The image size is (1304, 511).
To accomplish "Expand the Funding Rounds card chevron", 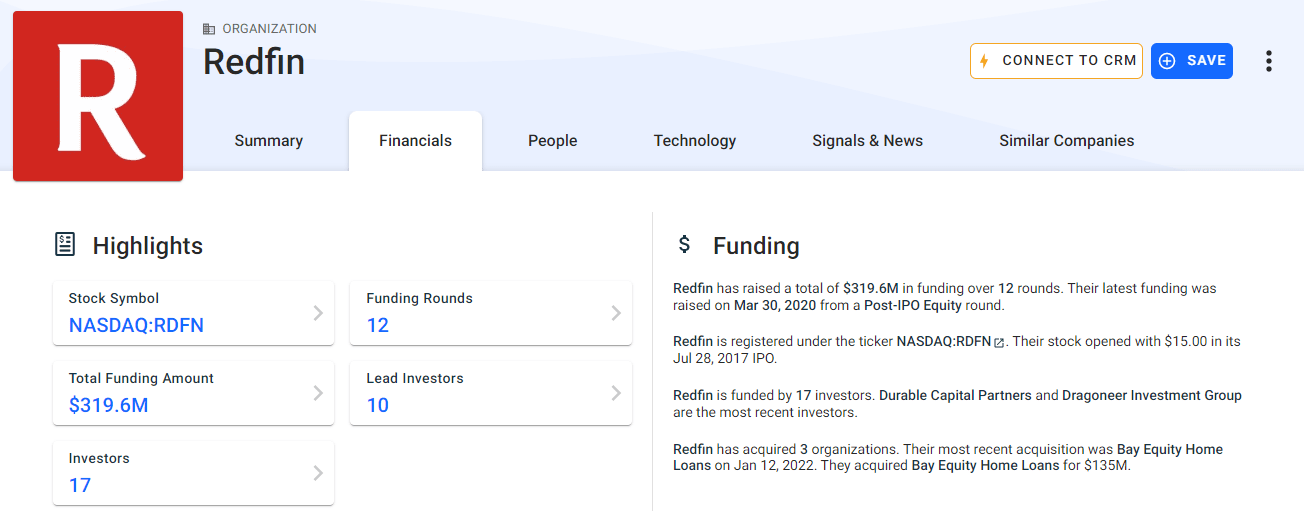I will pos(616,313).
